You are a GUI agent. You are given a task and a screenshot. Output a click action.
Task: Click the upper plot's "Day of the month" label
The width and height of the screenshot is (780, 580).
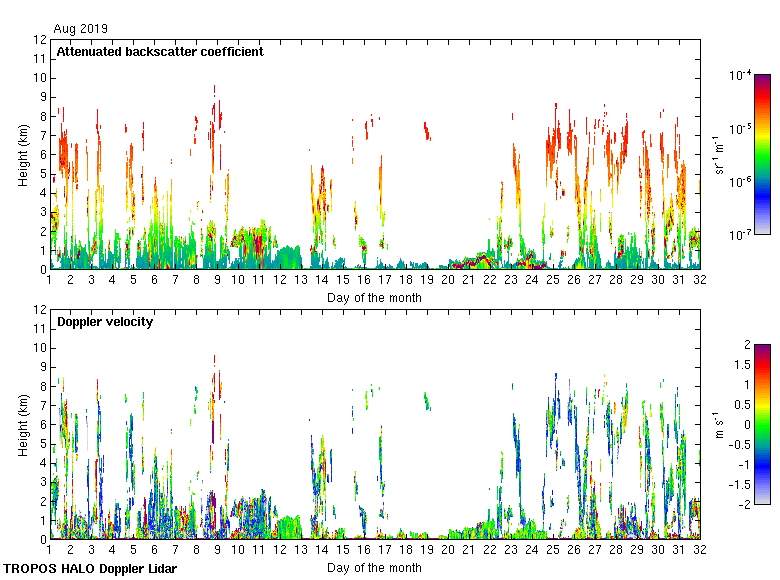click(x=374, y=297)
